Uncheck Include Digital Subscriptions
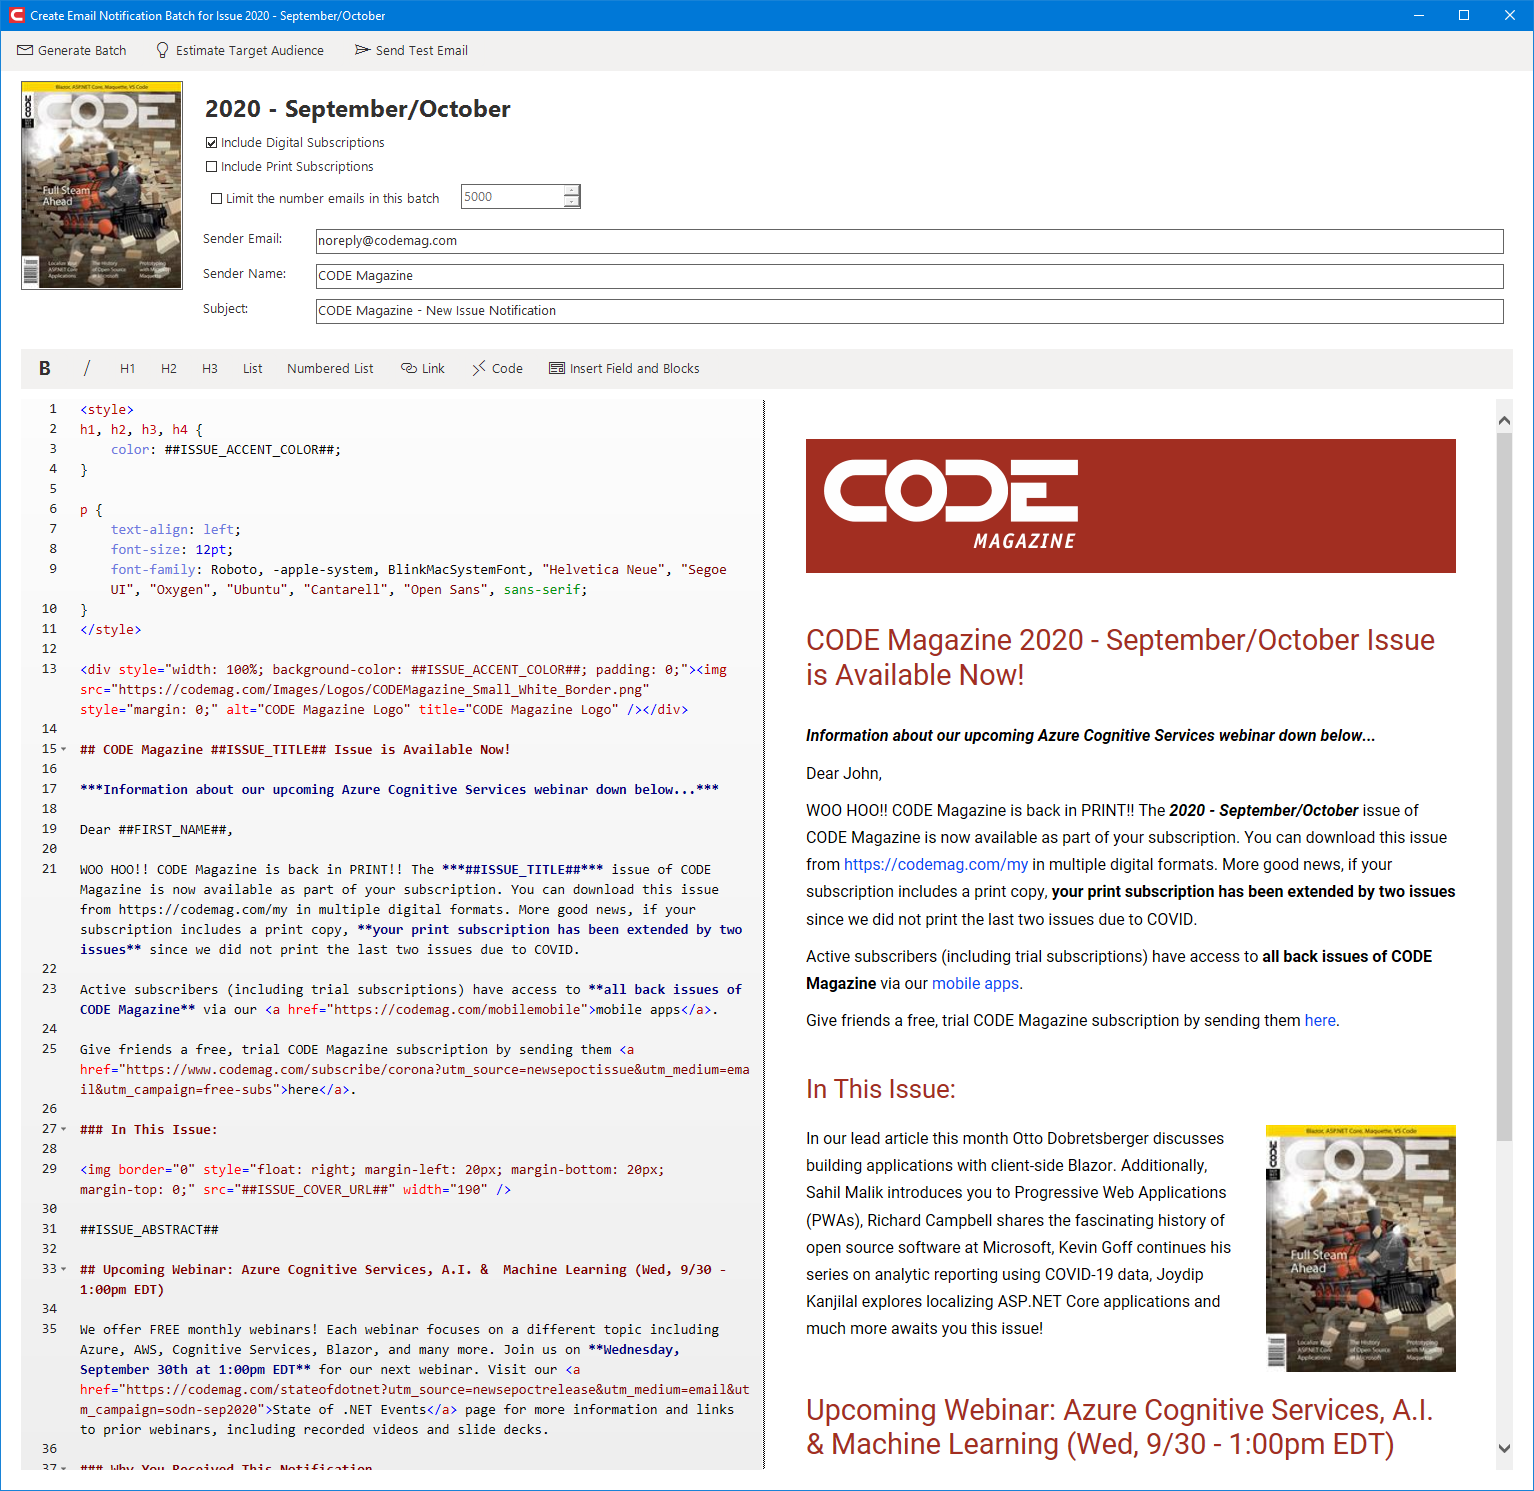This screenshot has height=1491, width=1534. click(211, 143)
